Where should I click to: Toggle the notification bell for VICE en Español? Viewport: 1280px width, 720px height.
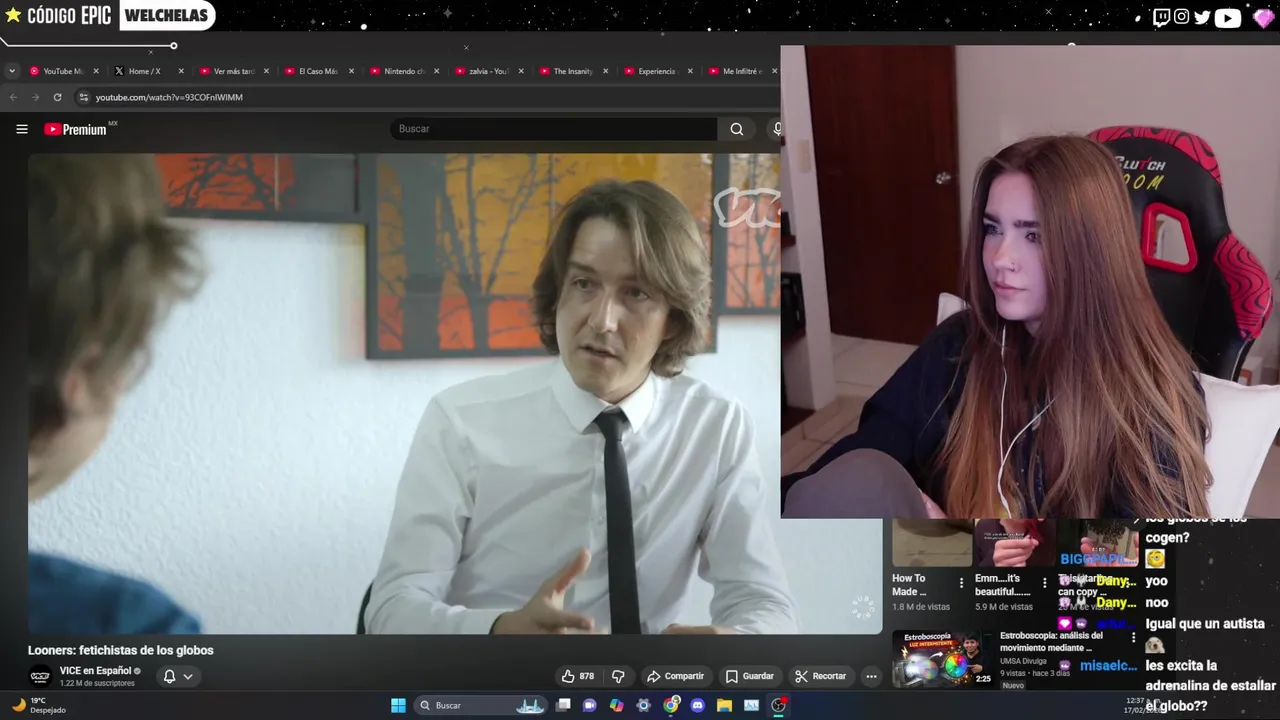(169, 676)
